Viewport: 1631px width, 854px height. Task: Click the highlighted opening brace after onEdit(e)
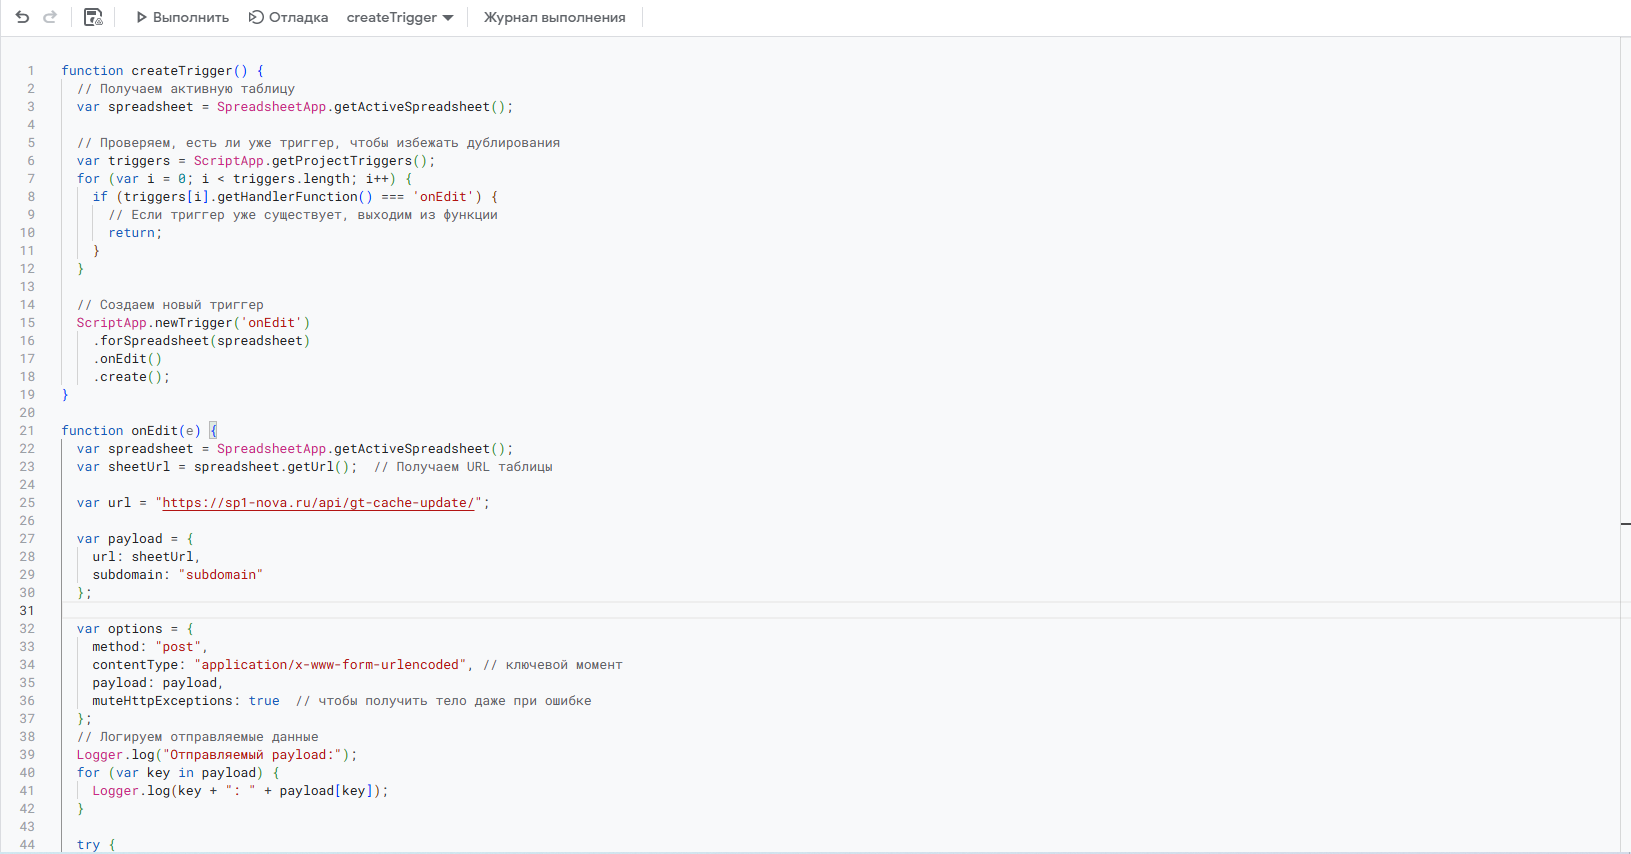(213, 431)
